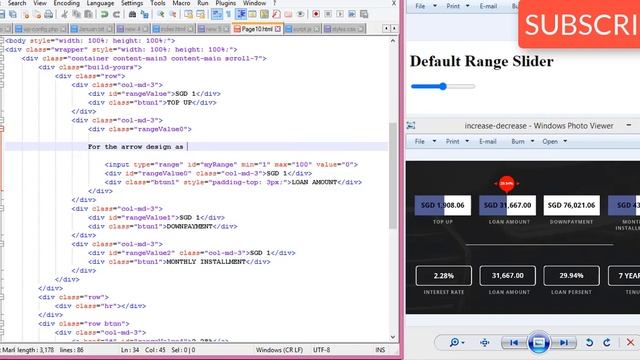Close the Page10.html tab with red X
Screen dimensions: 640x360
coord(278,29)
